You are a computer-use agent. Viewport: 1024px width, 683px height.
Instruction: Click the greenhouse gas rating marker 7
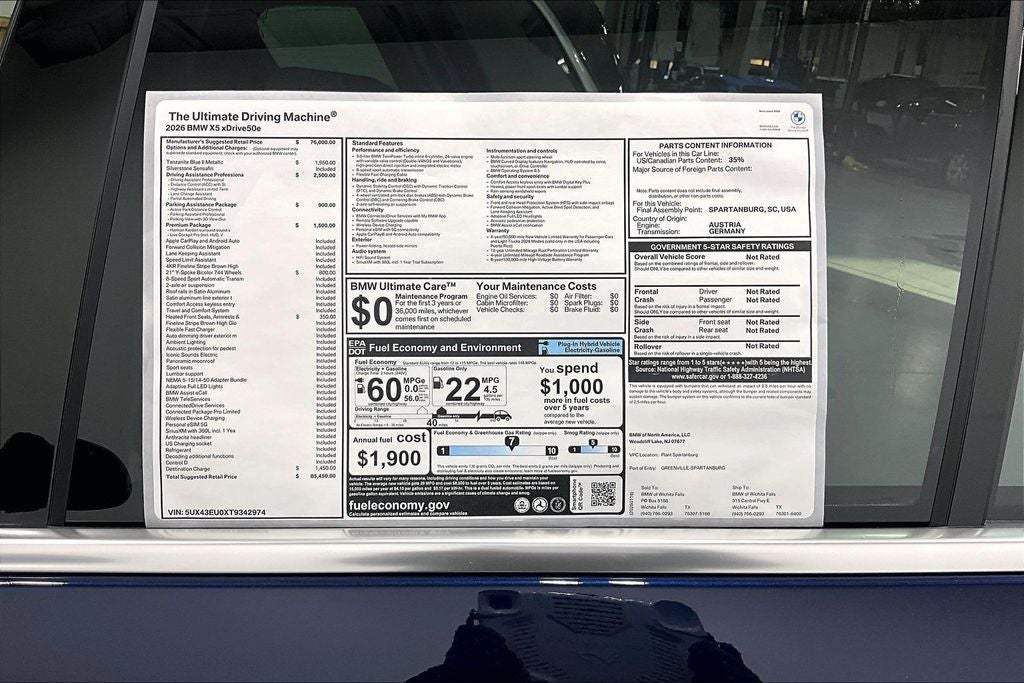(x=511, y=440)
